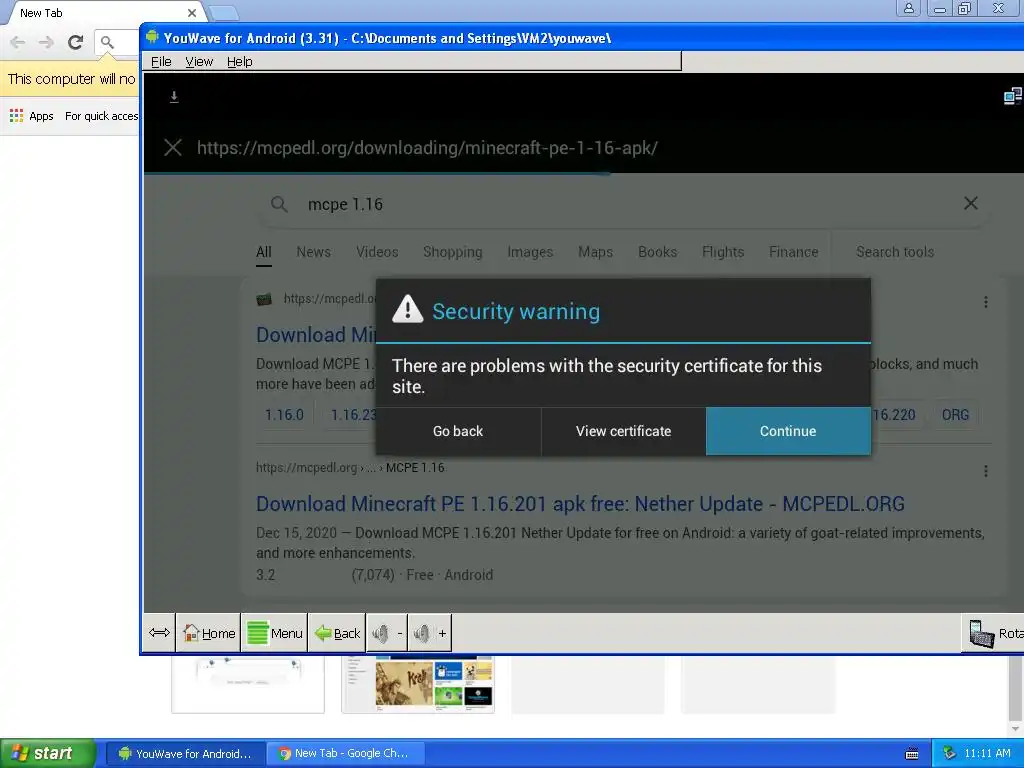
Task: Select the All search tab
Action: pos(264,252)
